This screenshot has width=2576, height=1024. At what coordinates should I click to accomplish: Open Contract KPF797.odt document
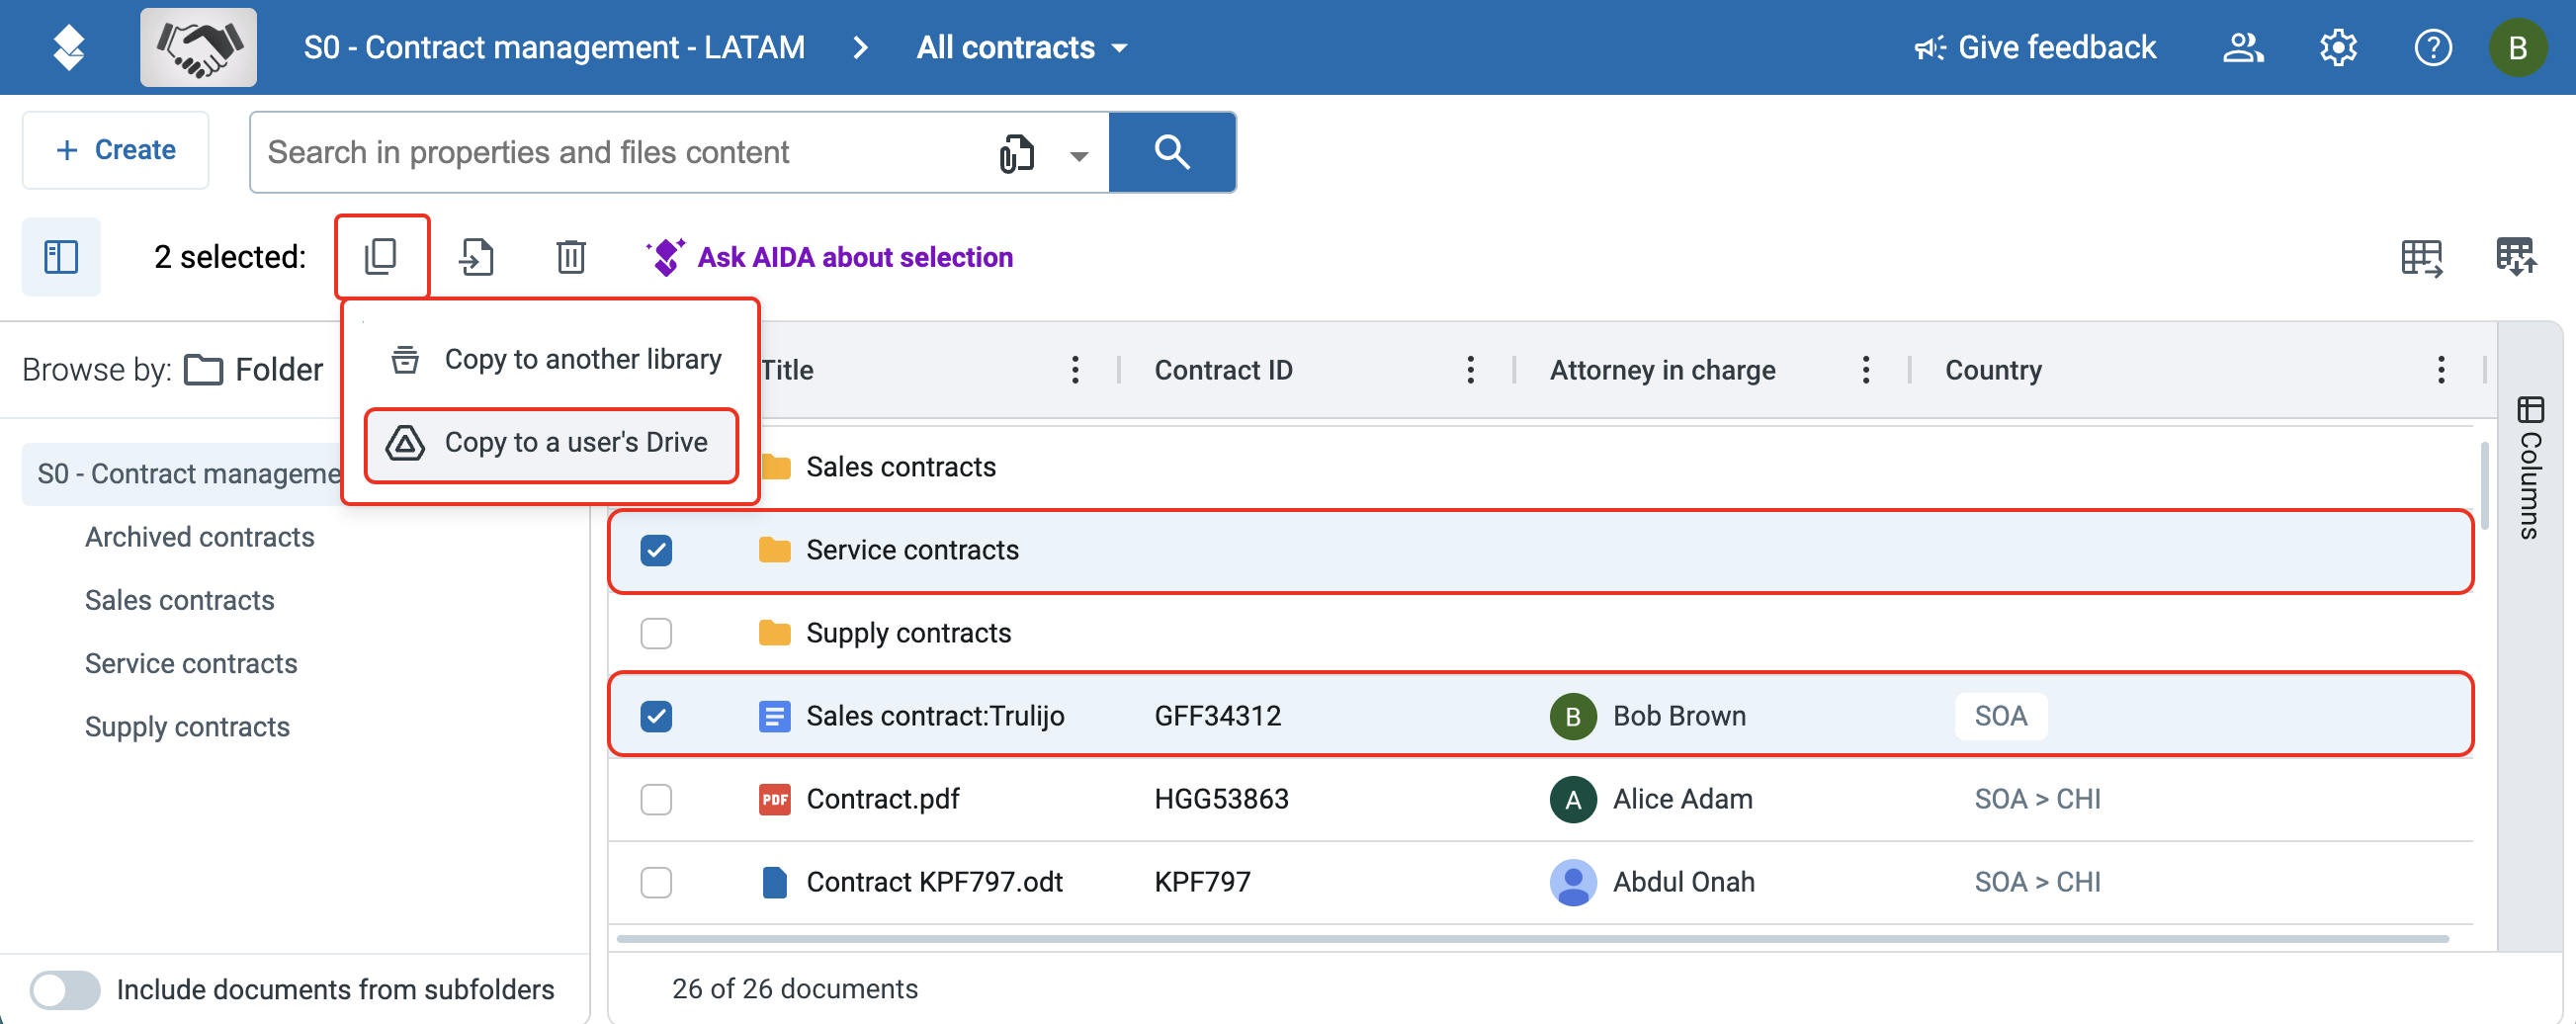click(x=934, y=882)
